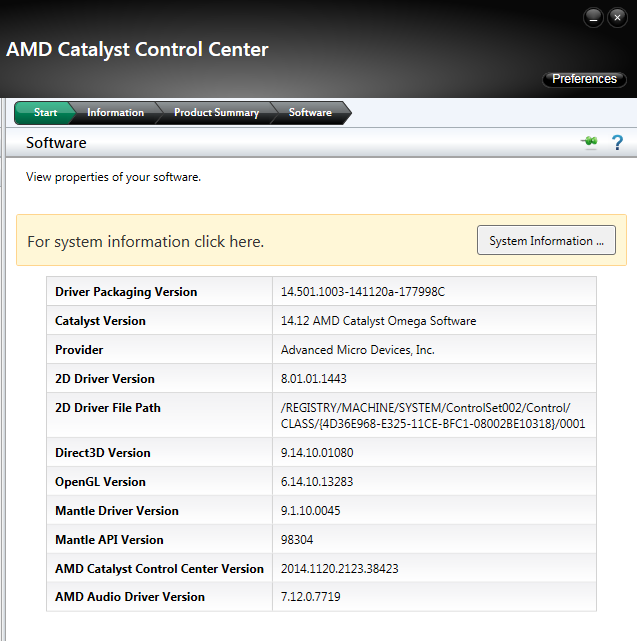This screenshot has width=637, height=641.
Task: Open the Preferences menu
Action: point(584,79)
